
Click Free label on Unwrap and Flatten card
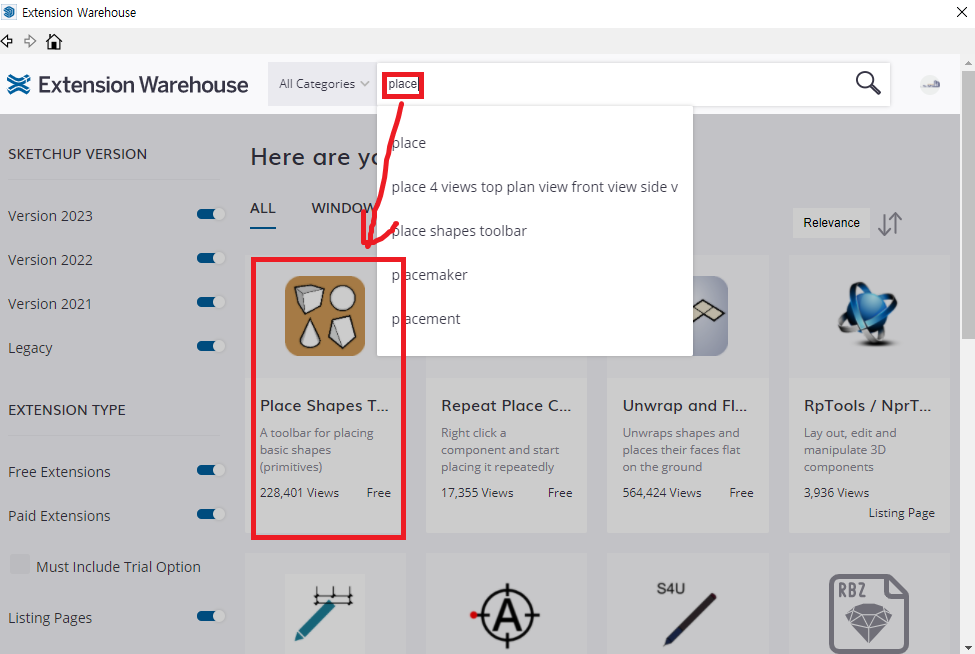(x=741, y=493)
